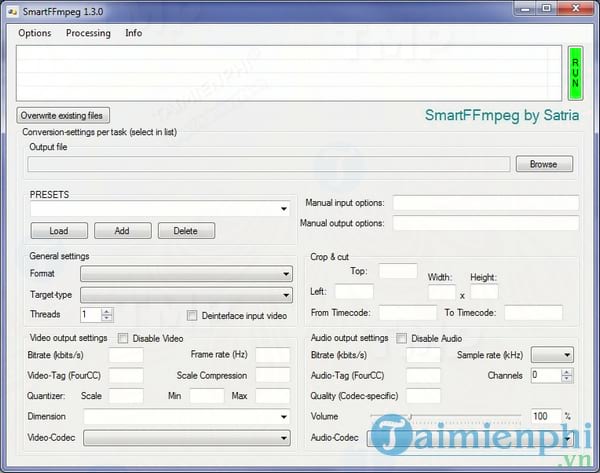Click the Quantizer Max field
This screenshot has width=600, height=473.
(272, 396)
